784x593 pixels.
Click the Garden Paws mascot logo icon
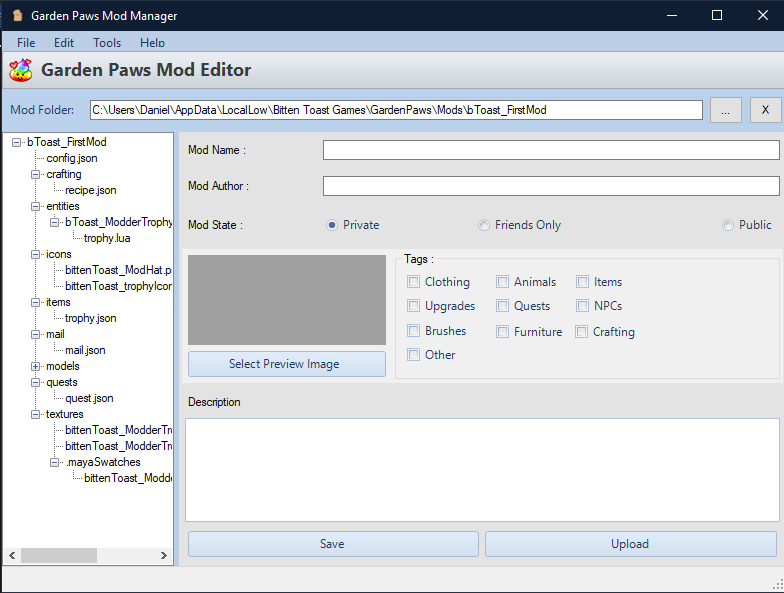20,70
